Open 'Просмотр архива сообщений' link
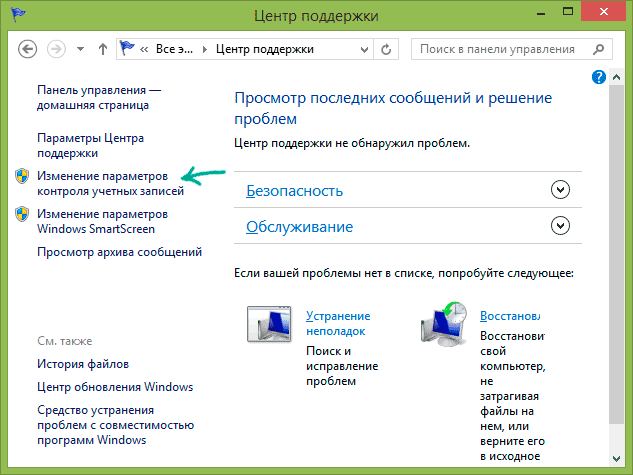The image size is (633, 475). [119, 252]
